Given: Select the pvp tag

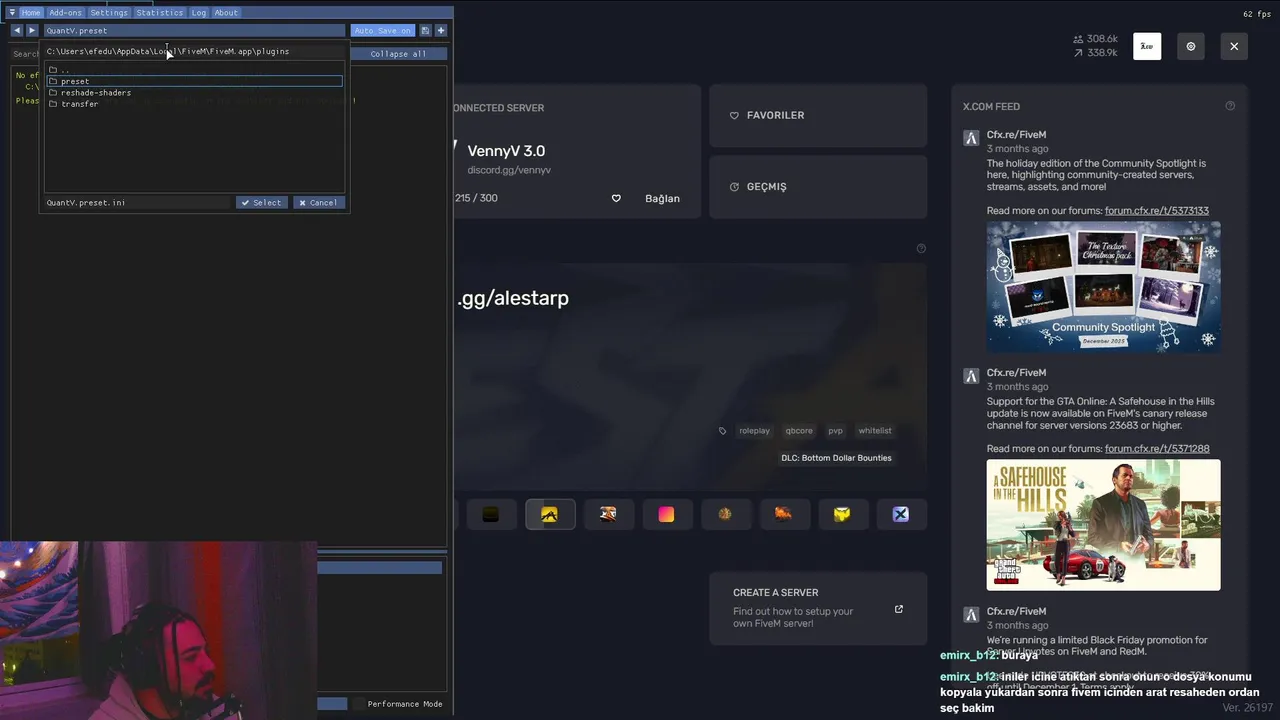Looking at the screenshot, I should pos(835,431).
